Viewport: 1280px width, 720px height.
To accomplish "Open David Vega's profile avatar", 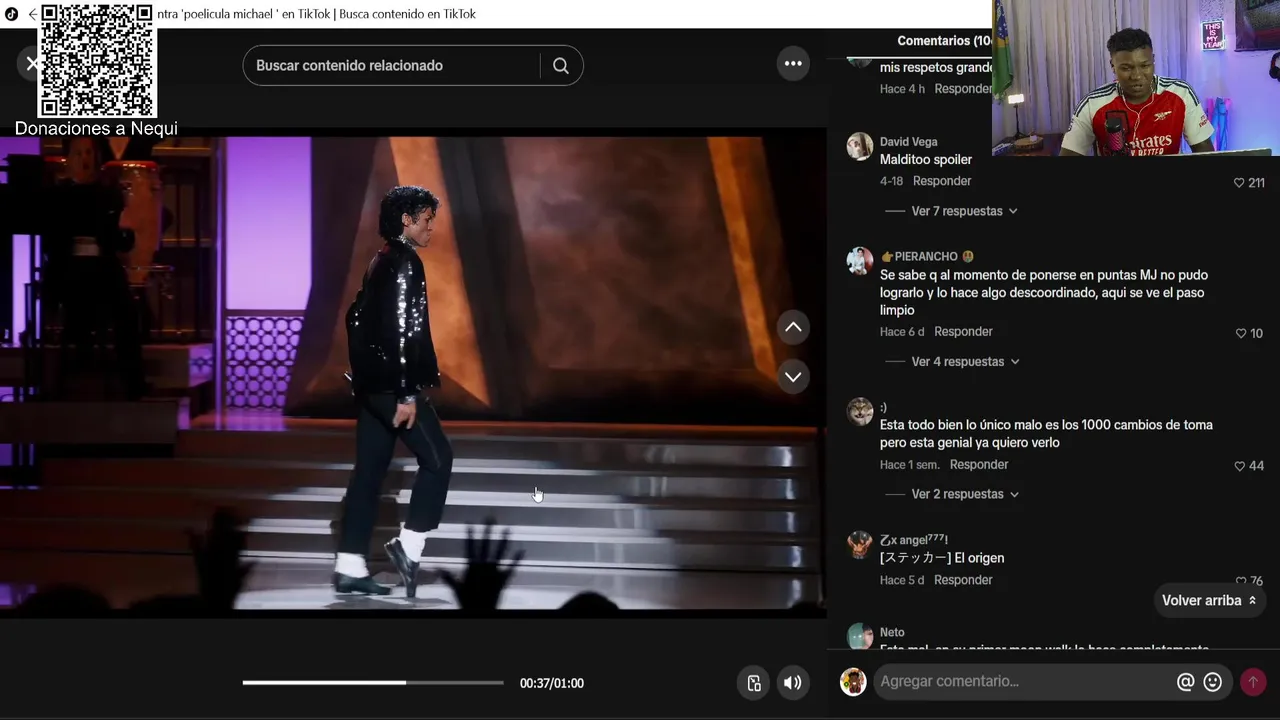I will (x=860, y=146).
